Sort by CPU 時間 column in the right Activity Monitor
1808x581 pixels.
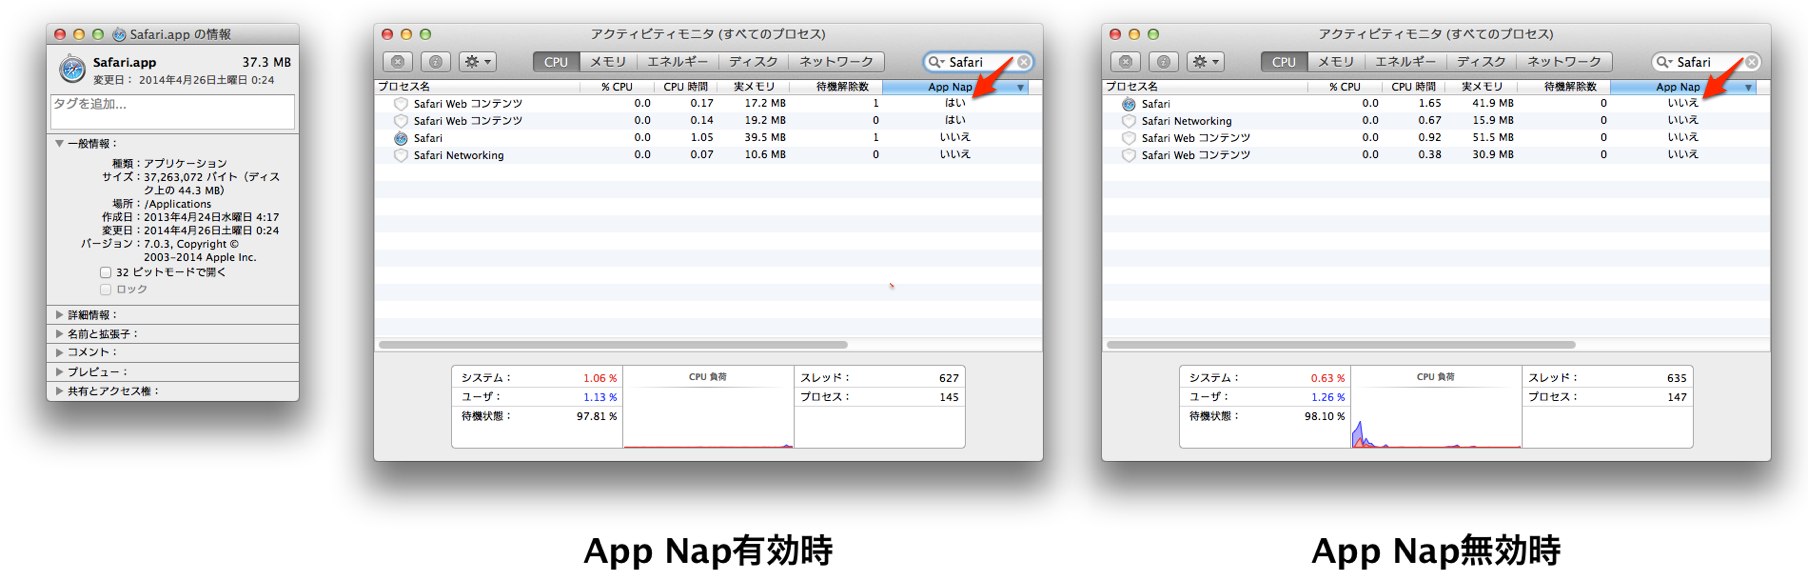1413,87
